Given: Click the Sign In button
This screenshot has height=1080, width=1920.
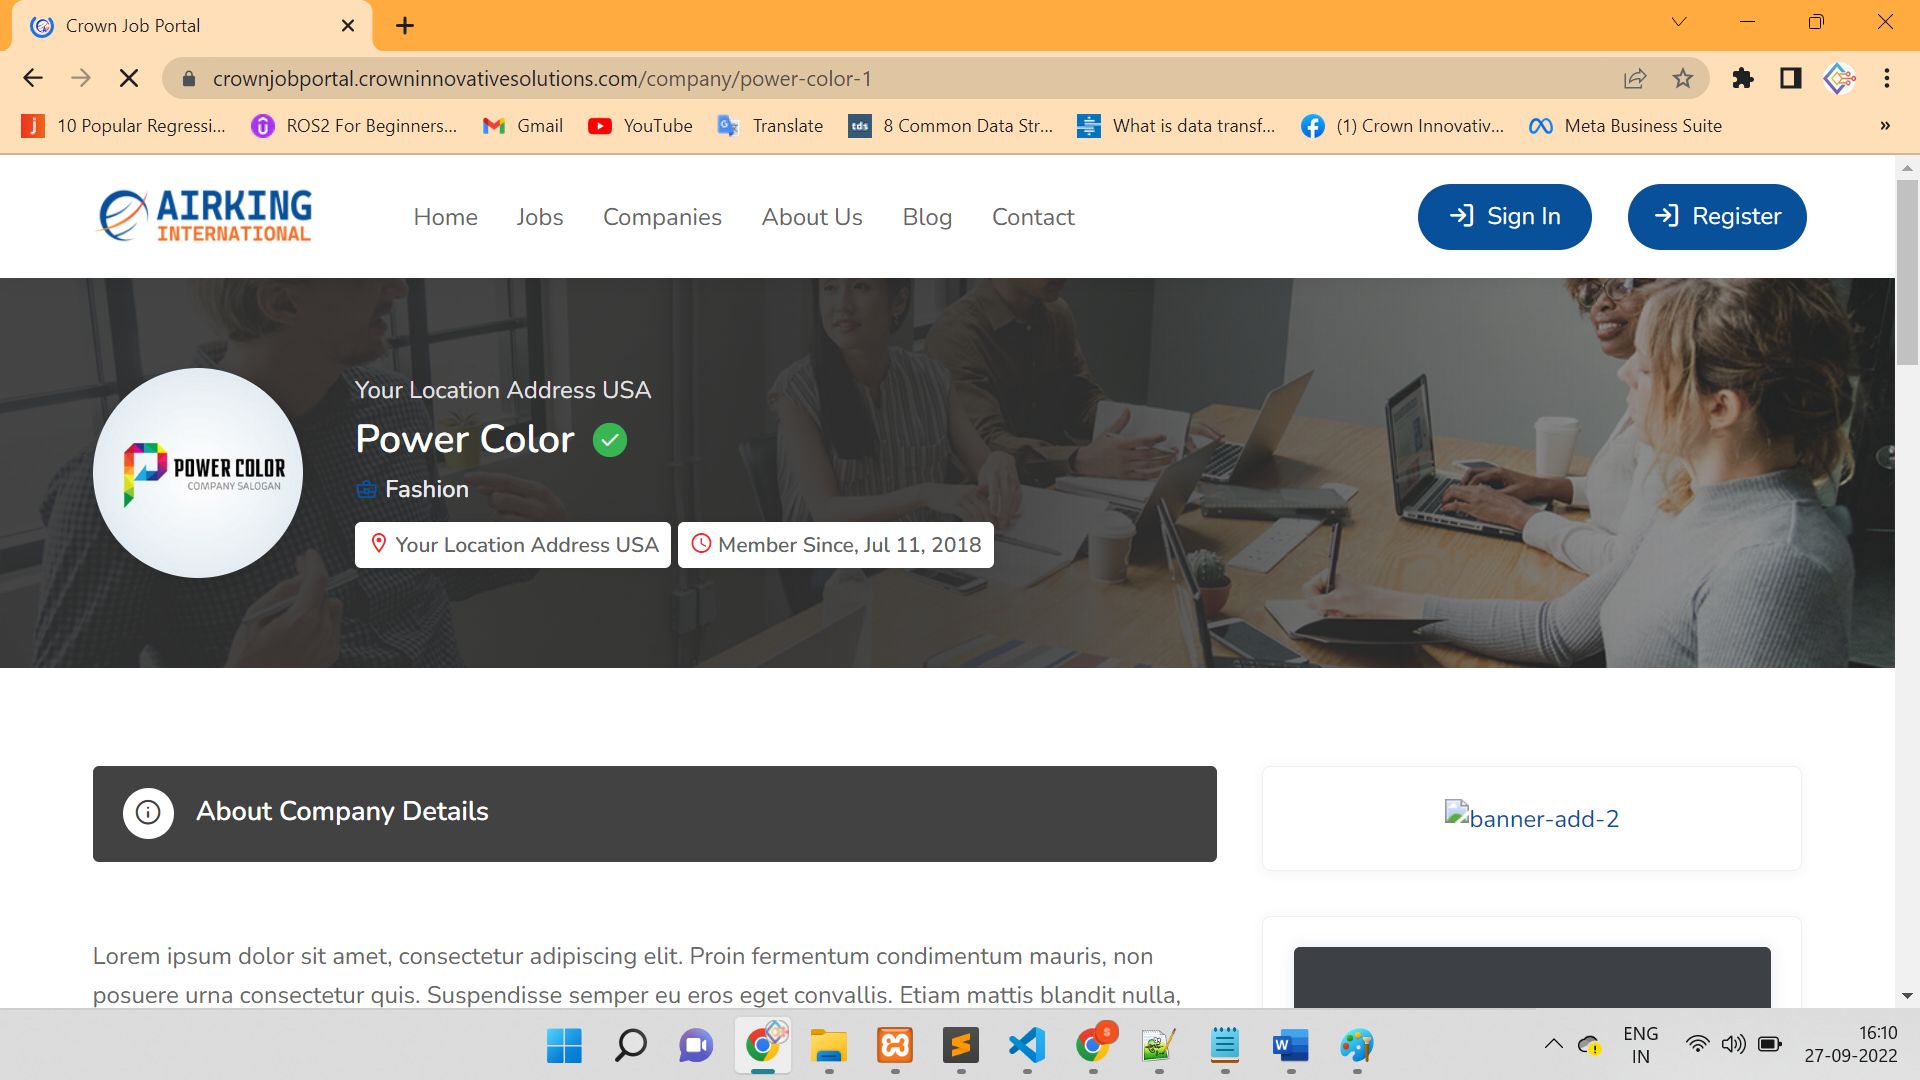Looking at the screenshot, I should [x=1504, y=217].
